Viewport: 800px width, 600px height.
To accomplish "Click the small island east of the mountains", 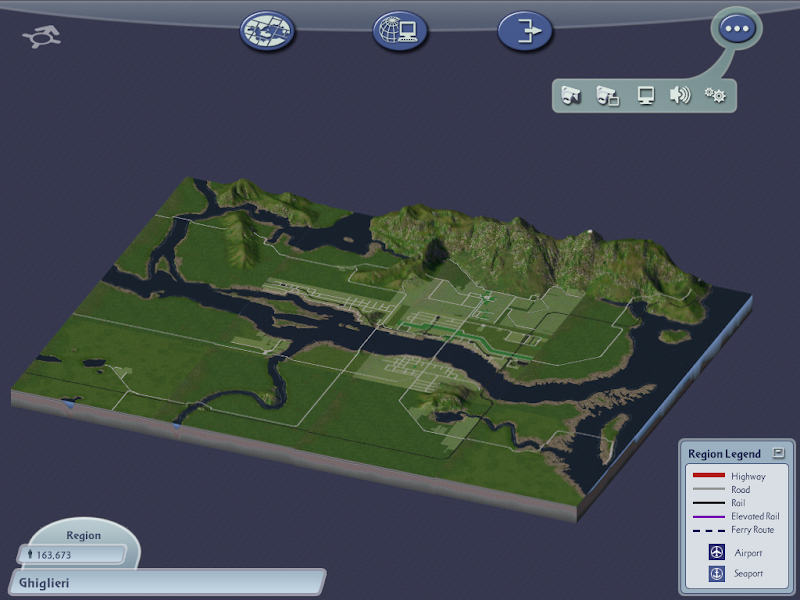I will 675,336.
